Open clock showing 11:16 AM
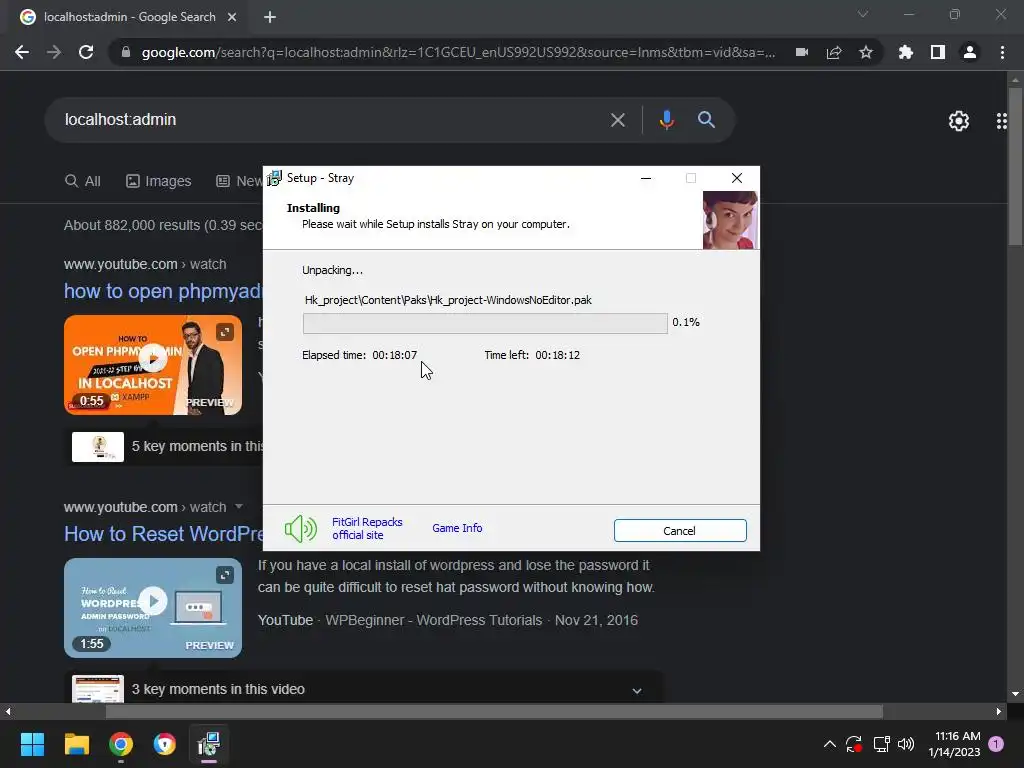This screenshot has height=768, width=1024. [x=954, y=744]
